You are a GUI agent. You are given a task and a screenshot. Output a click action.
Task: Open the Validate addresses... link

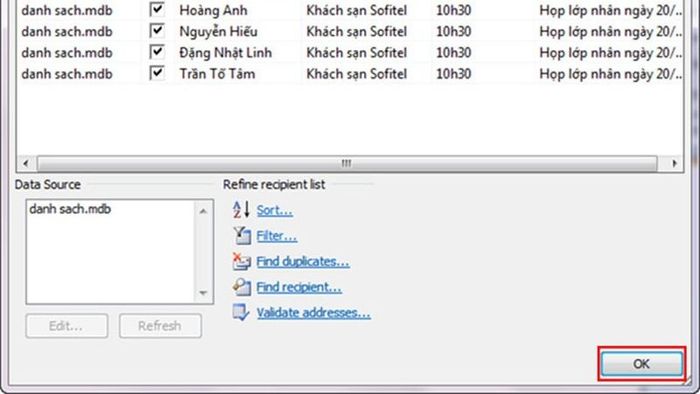click(313, 313)
